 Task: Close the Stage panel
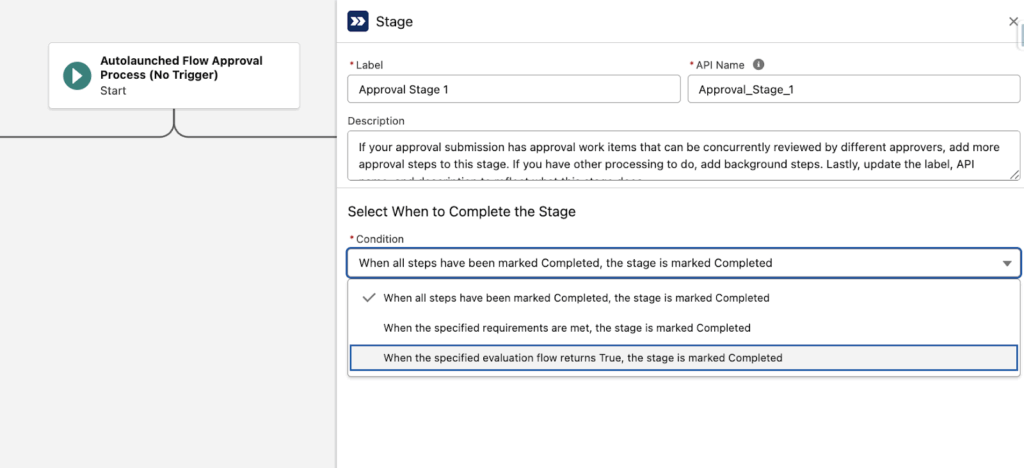pos(1013,22)
